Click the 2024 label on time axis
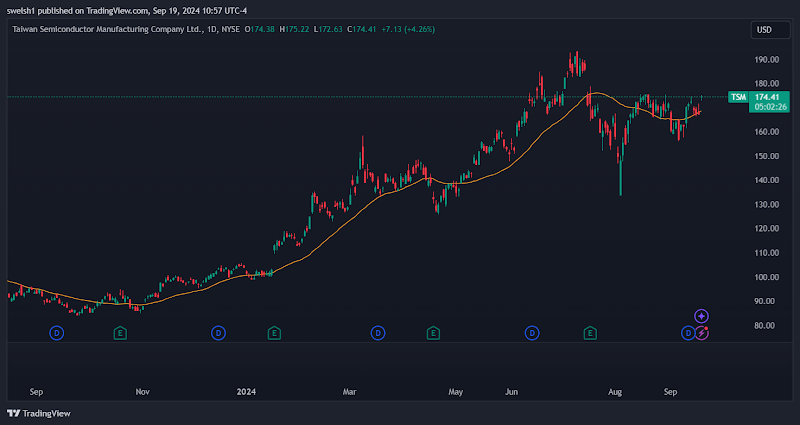 [246, 392]
